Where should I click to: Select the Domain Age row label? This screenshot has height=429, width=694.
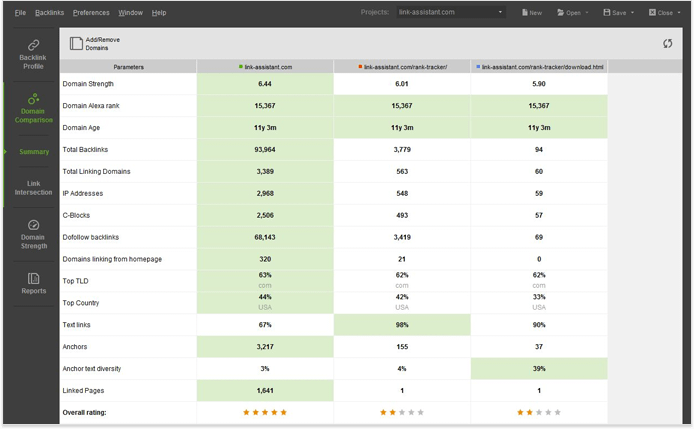coord(81,128)
